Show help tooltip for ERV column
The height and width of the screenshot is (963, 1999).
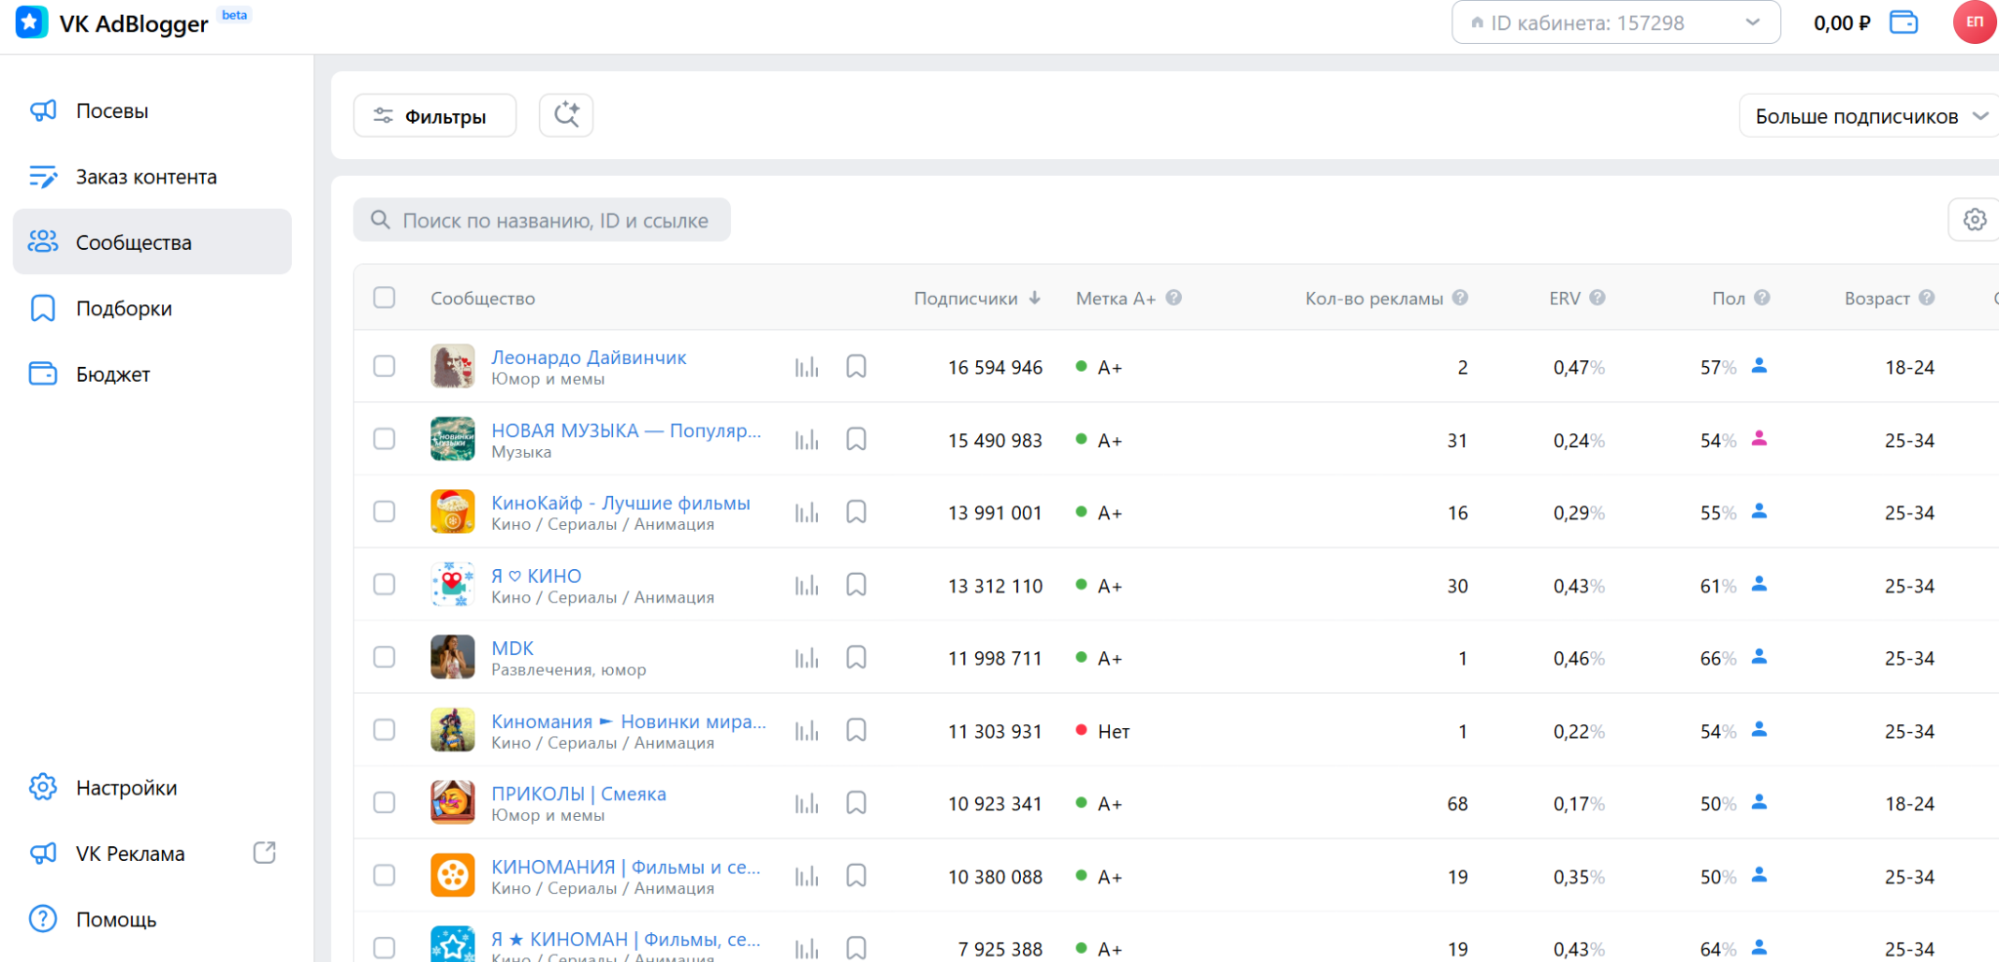[x=1597, y=298]
